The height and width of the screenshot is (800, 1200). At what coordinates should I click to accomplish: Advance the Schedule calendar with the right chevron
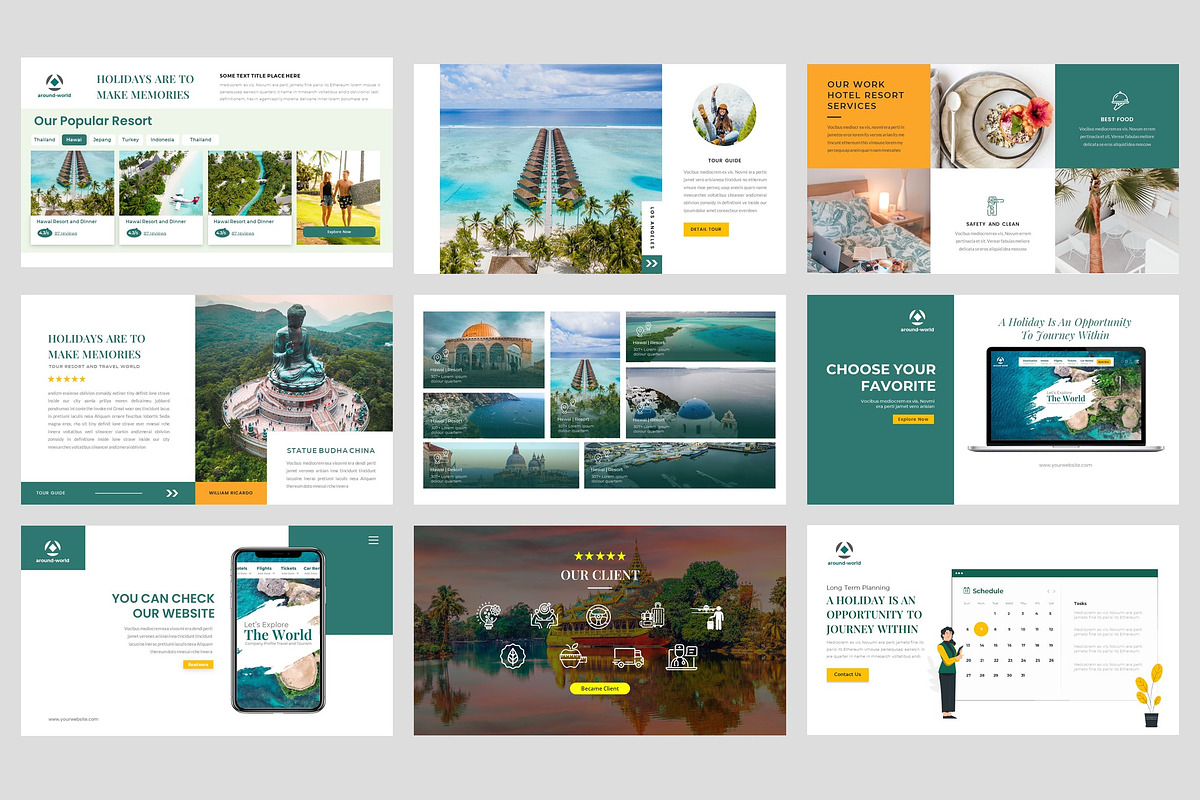[1054, 591]
